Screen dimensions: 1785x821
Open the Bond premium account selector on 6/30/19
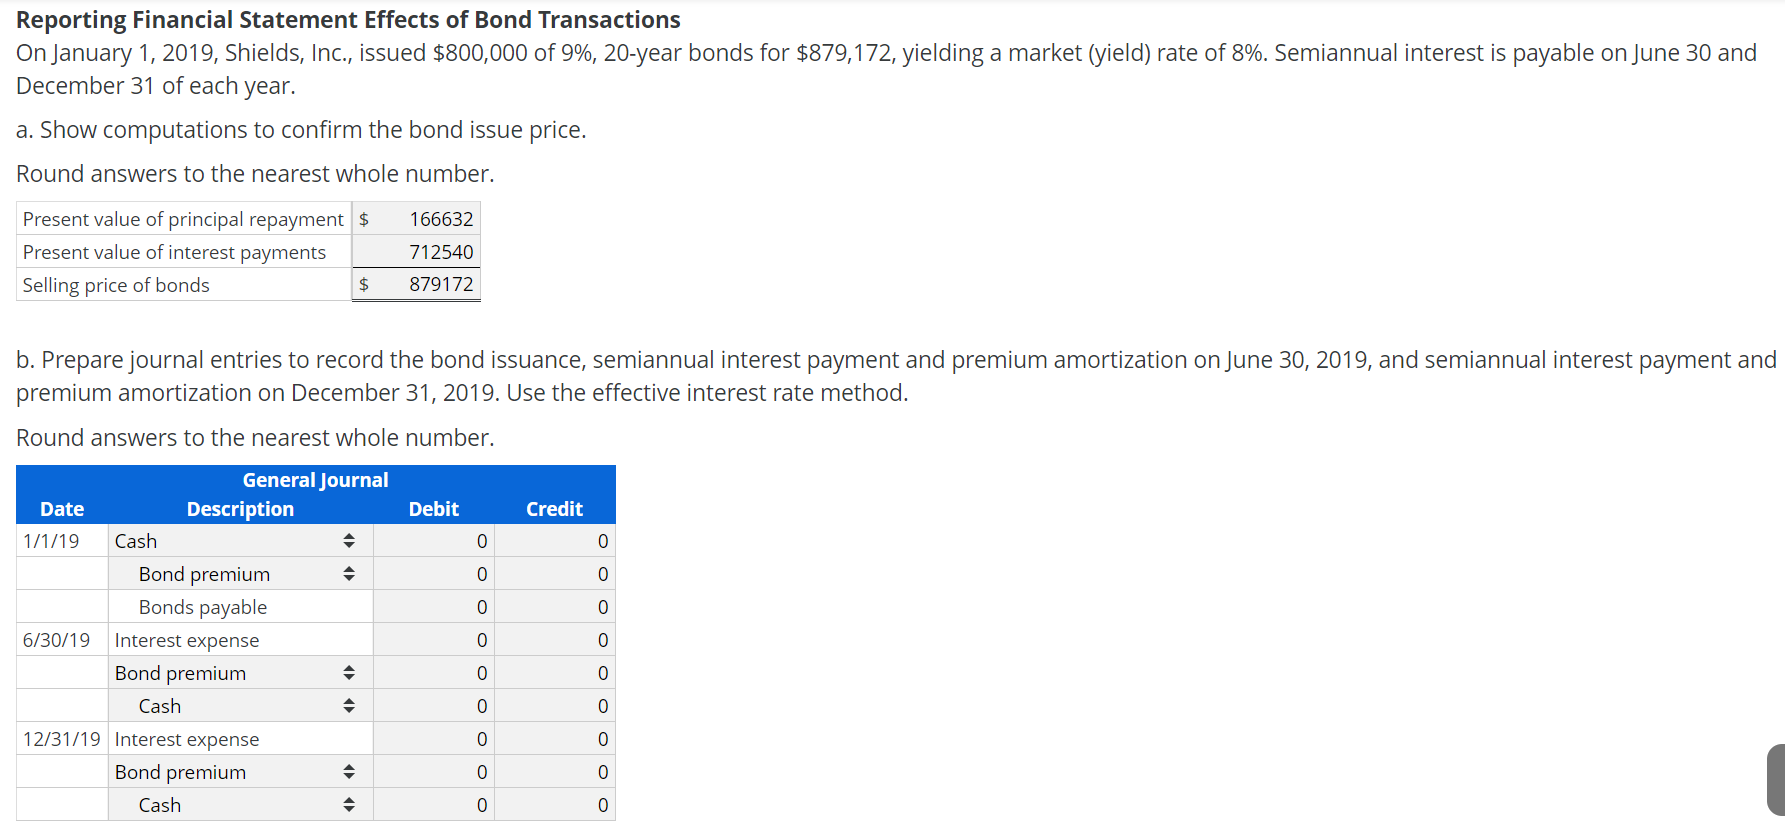tap(349, 672)
